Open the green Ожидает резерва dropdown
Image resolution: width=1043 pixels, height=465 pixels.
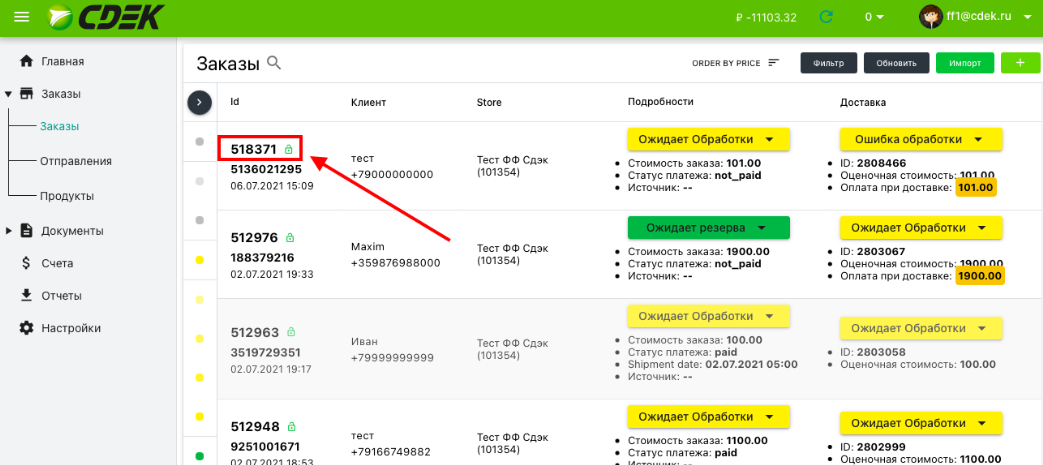click(x=708, y=228)
